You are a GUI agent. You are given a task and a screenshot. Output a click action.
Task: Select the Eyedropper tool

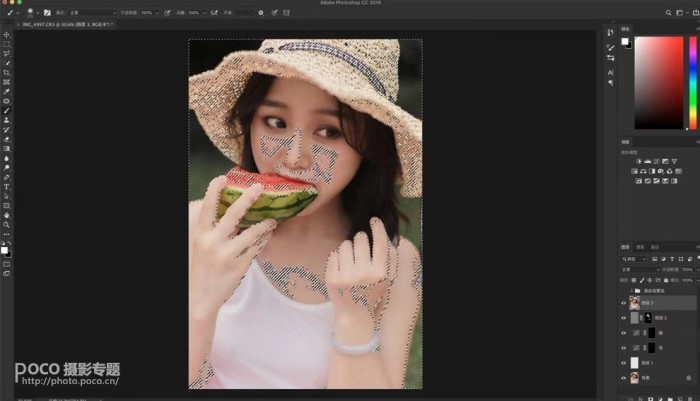point(6,92)
